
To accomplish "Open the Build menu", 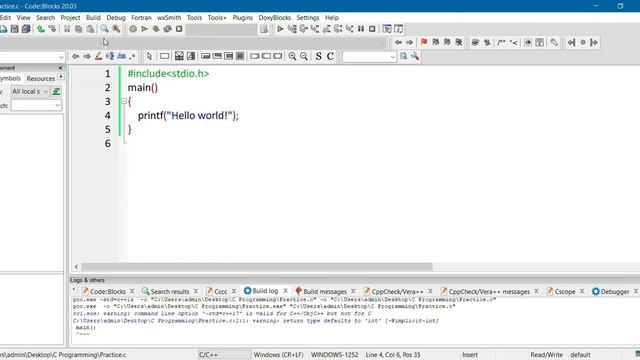I will (x=93, y=18).
